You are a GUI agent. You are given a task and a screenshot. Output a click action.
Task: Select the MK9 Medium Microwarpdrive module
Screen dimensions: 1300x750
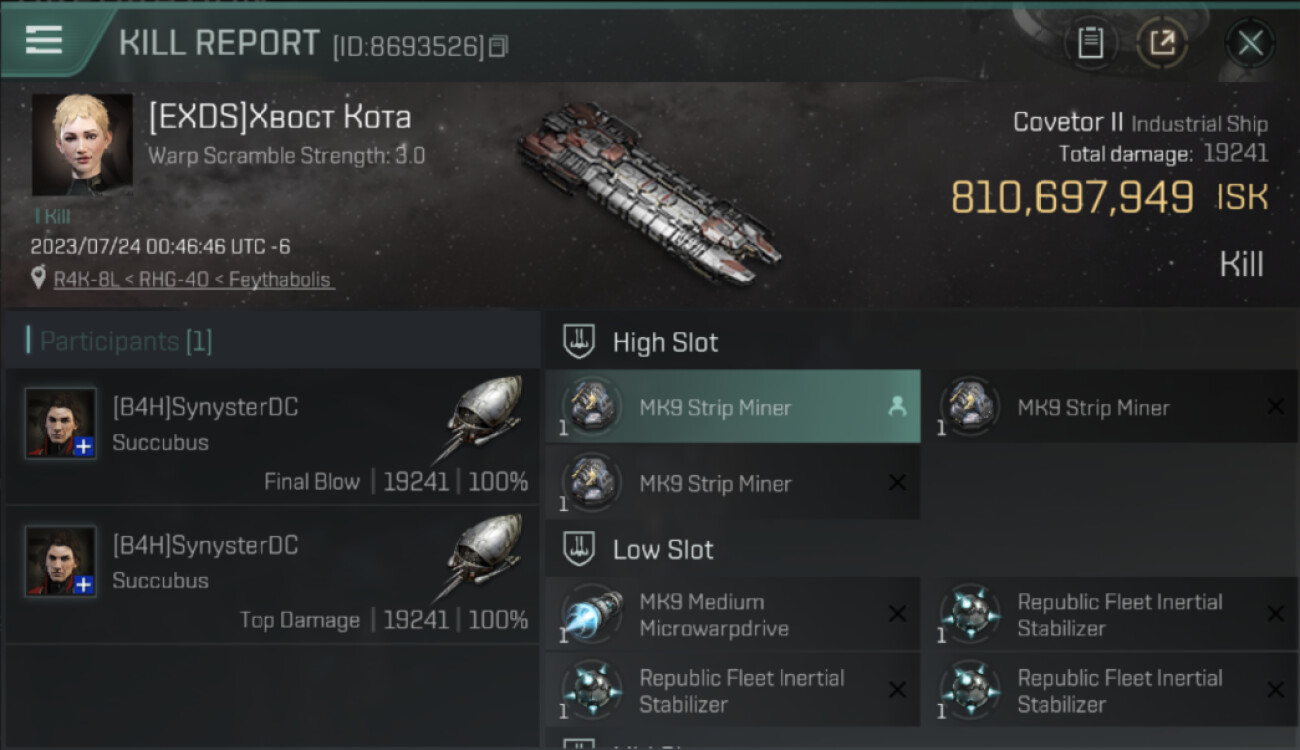[x=714, y=615]
